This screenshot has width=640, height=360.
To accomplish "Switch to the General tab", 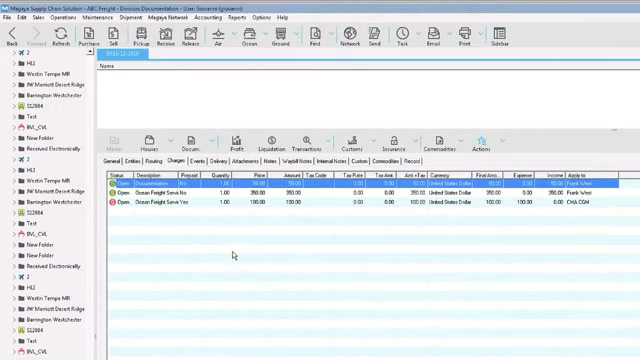I will click(111, 161).
